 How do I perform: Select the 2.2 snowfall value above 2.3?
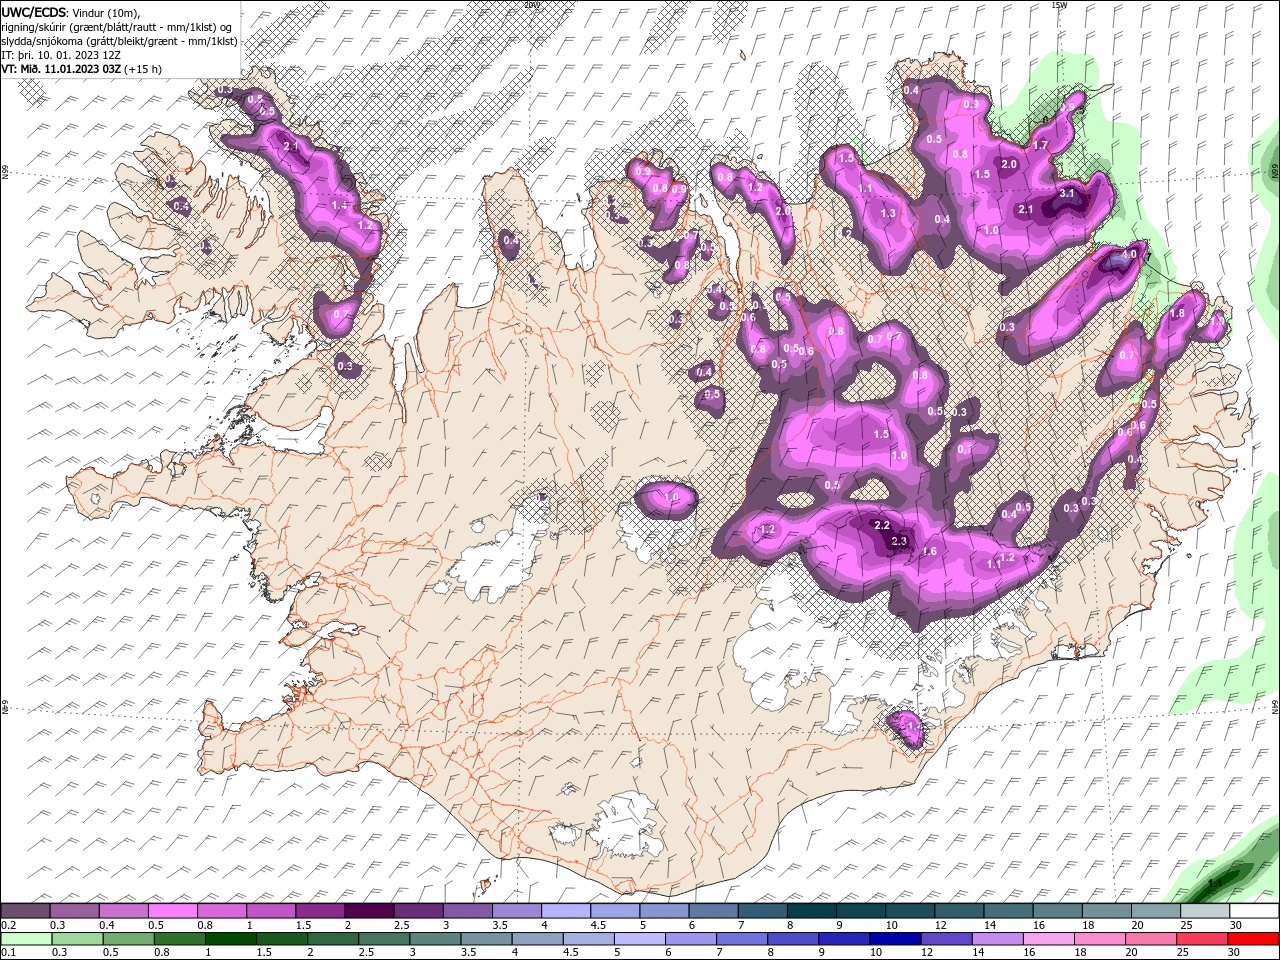(882, 525)
